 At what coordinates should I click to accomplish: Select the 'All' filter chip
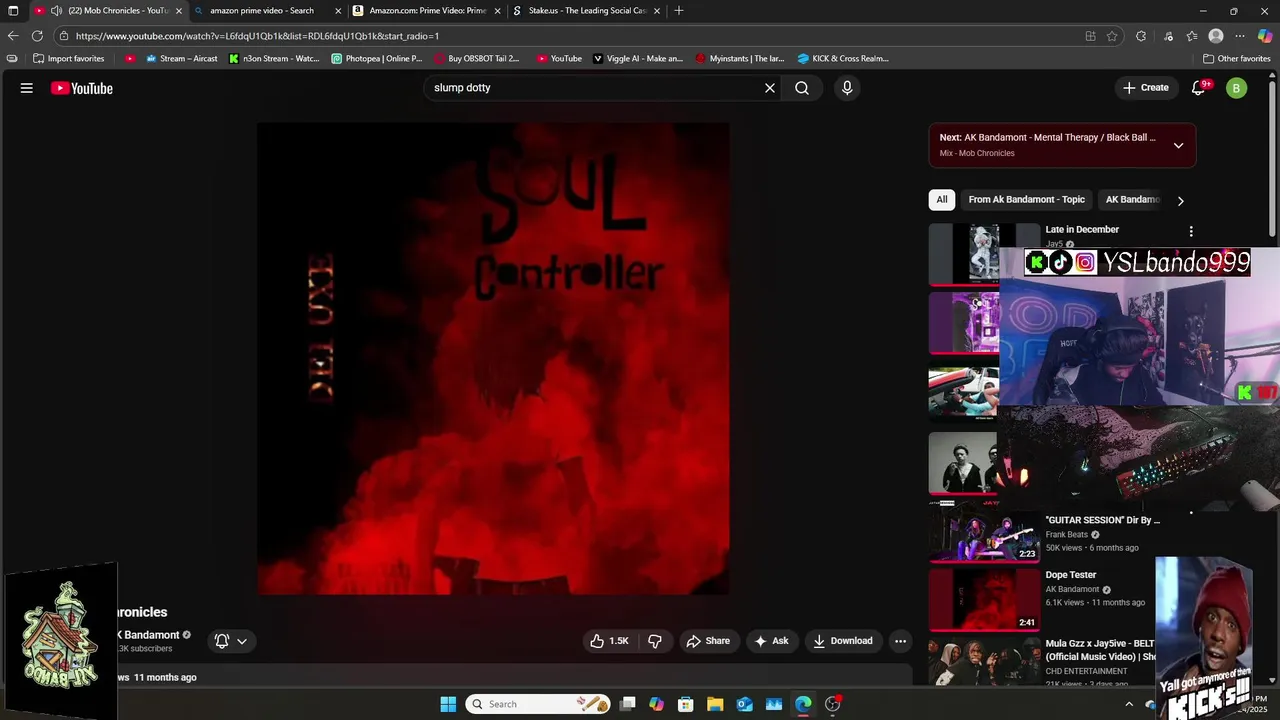click(941, 199)
